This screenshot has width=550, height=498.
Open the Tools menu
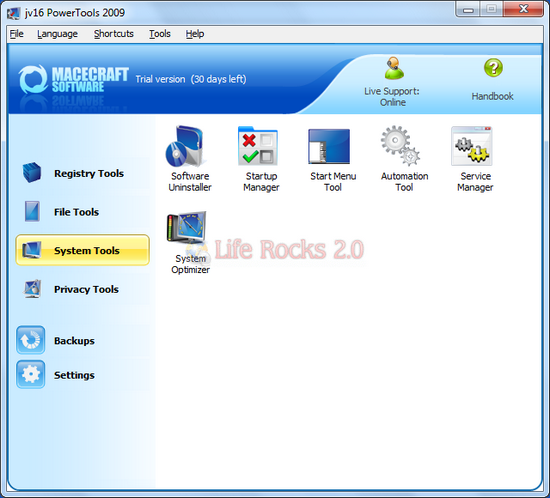[160, 34]
